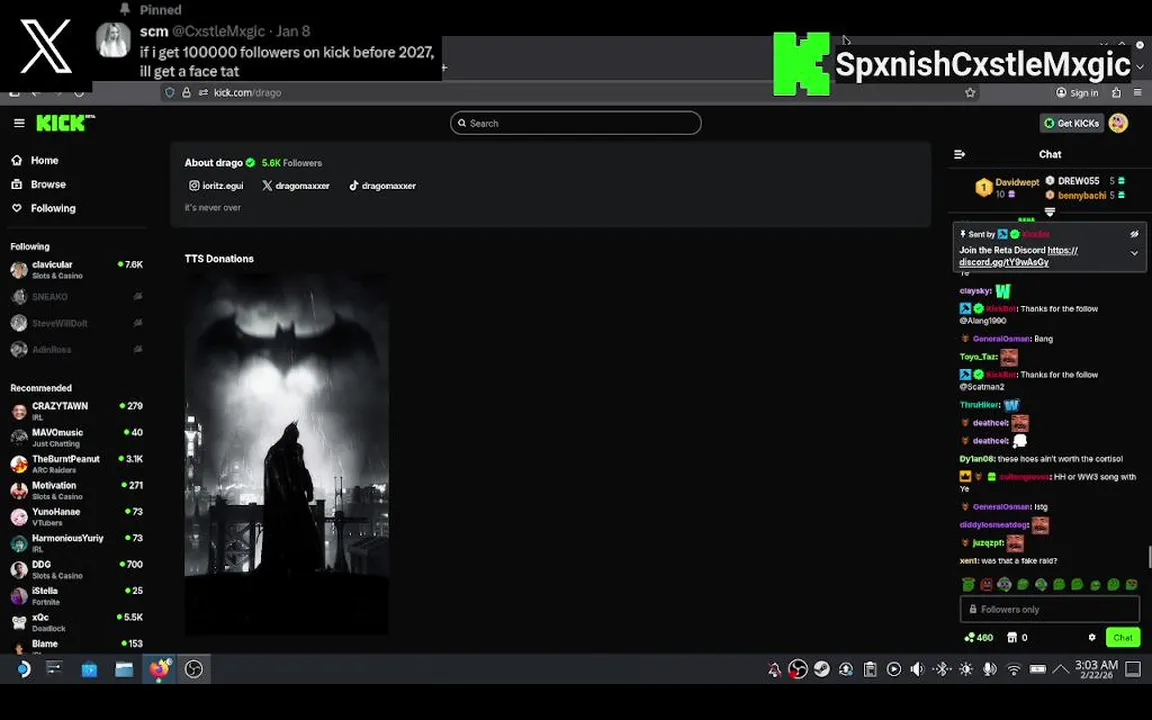Screen dimensions: 1152x720
Task: Click DREW055 in chat leaderboard
Action: coord(1079,181)
